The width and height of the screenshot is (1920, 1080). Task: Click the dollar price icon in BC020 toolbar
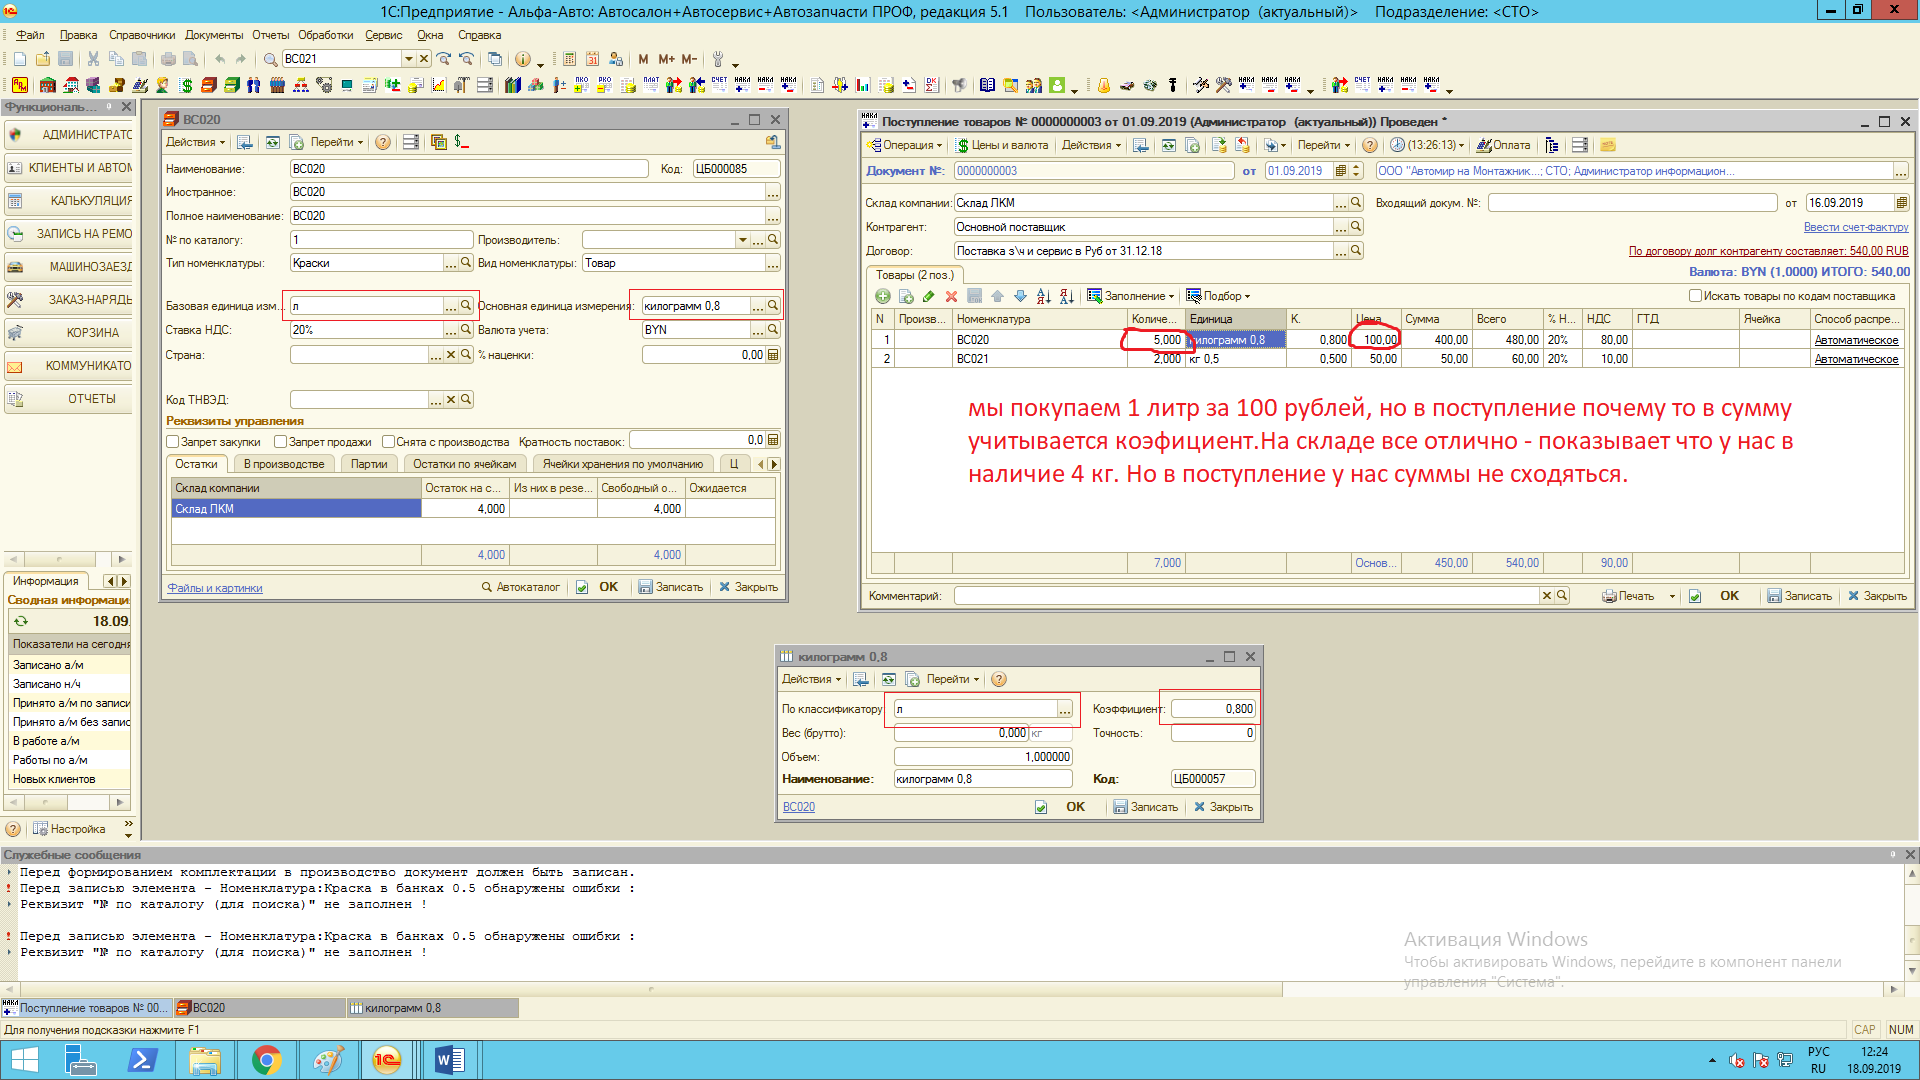[x=461, y=142]
